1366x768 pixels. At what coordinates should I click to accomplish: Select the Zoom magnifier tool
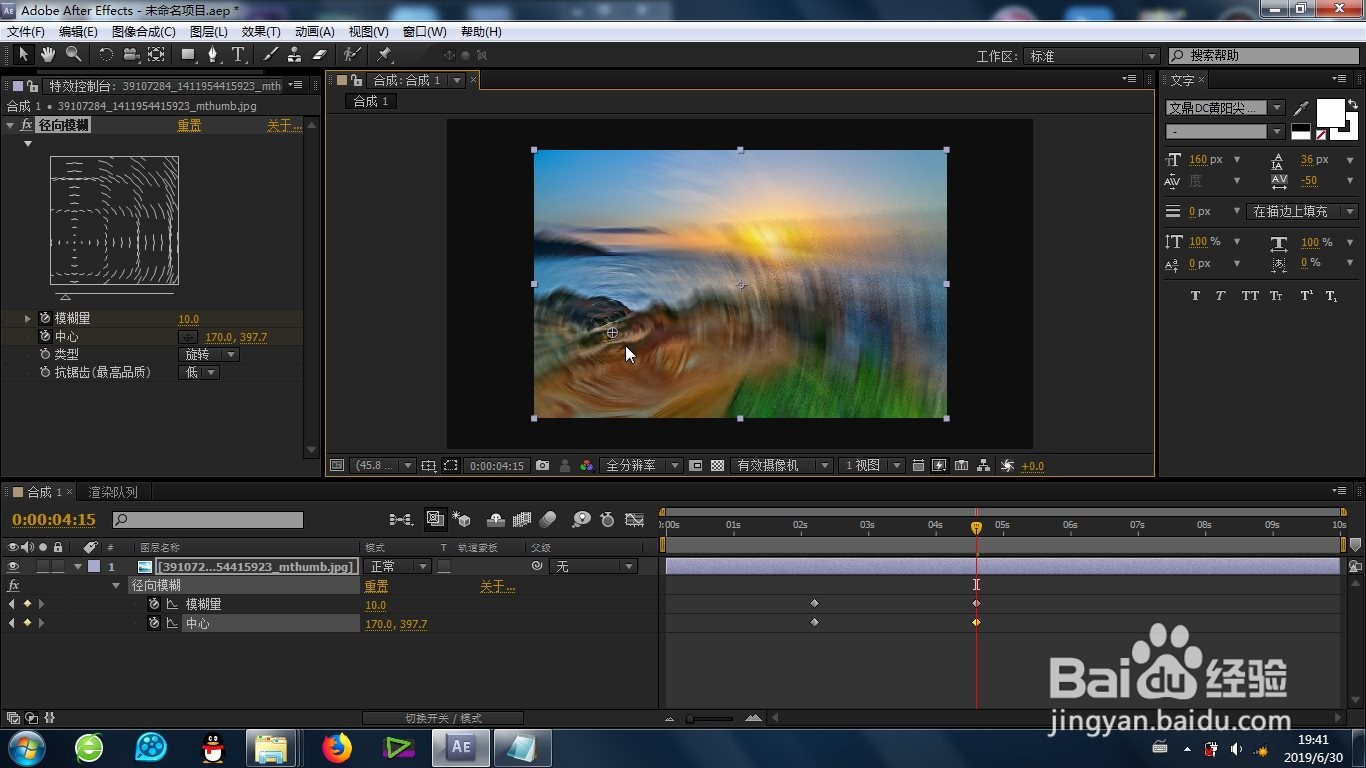pyautogui.click(x=73, y=55)
